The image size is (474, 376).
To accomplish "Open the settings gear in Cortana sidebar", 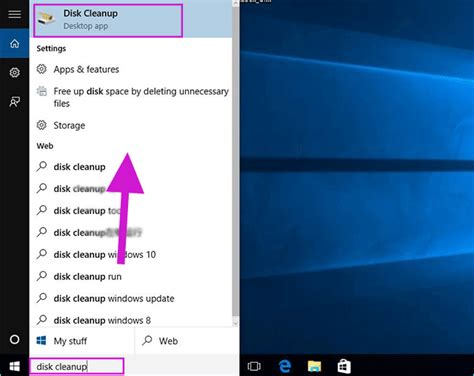I will tap(14, 72).
